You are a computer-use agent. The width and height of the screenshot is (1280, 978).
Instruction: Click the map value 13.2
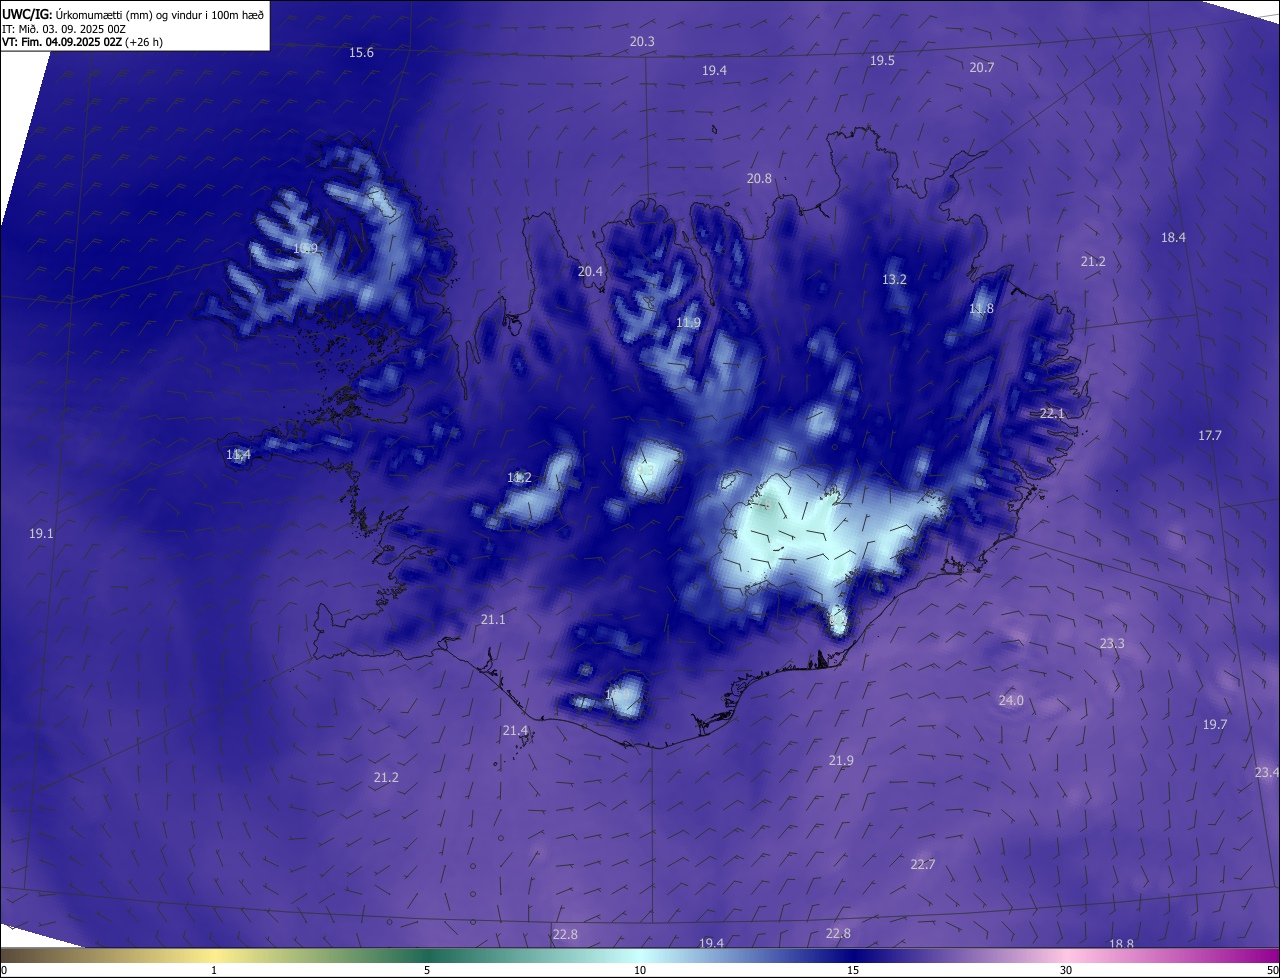coord(894,279)
